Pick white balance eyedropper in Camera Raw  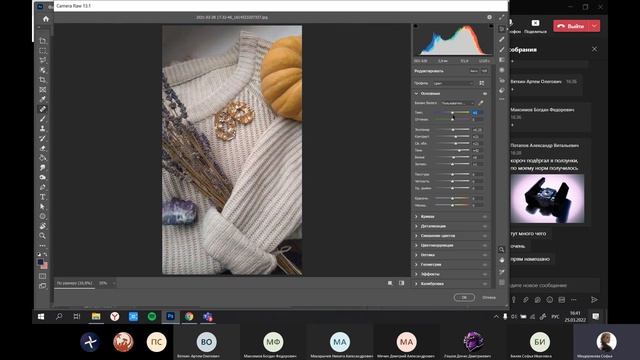point(481,103)
